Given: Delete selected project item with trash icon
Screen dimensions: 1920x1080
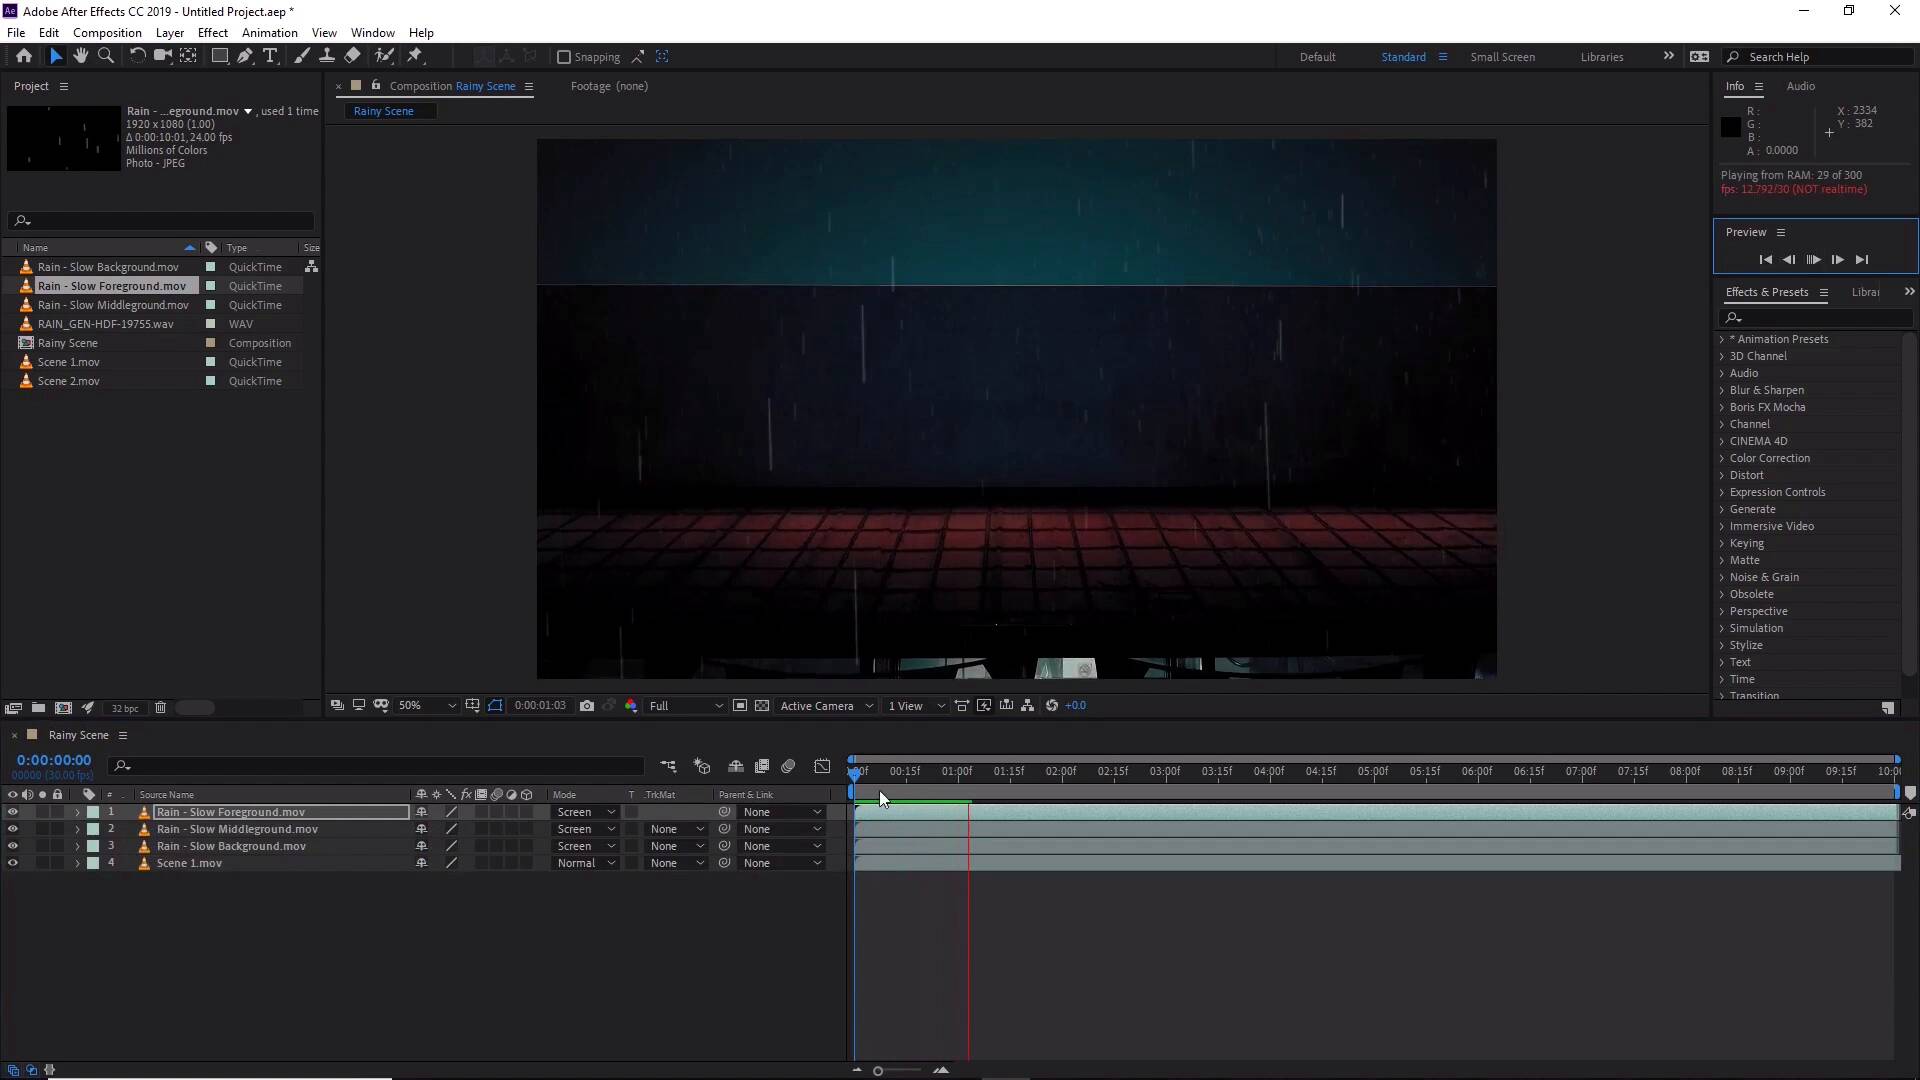Looking at the screenshot, I should pyautogui.click(x=160, y=708).
